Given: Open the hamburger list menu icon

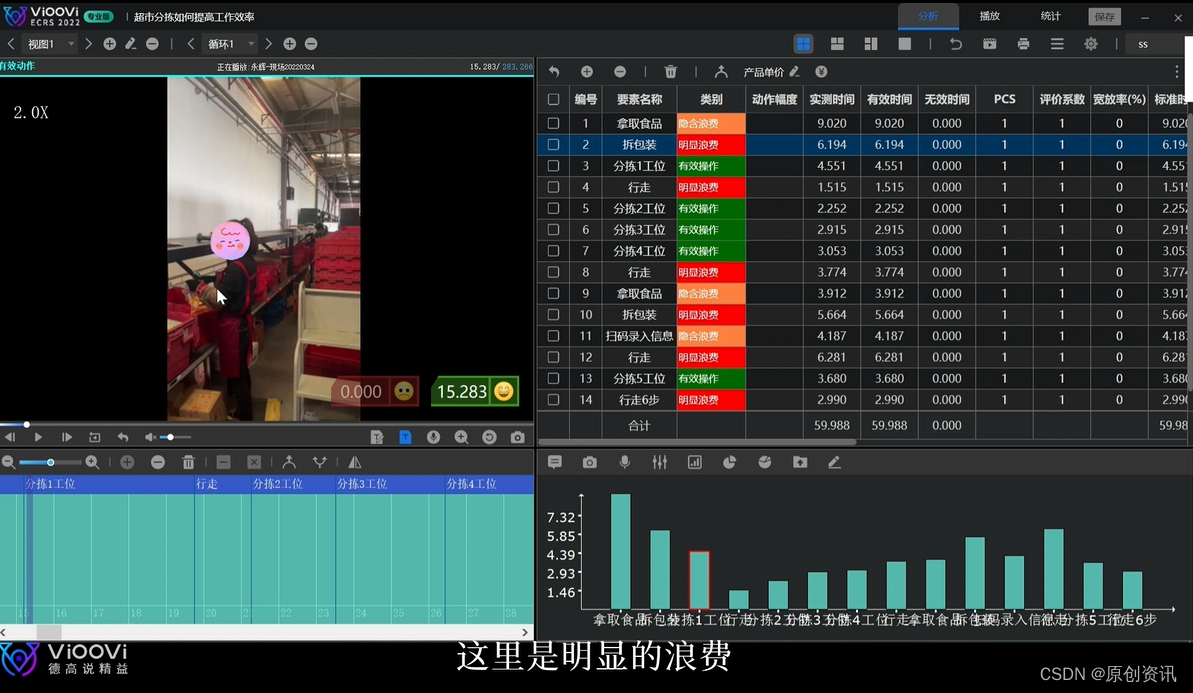Looking at the screenshot, I should click(x=1057, y=44).
